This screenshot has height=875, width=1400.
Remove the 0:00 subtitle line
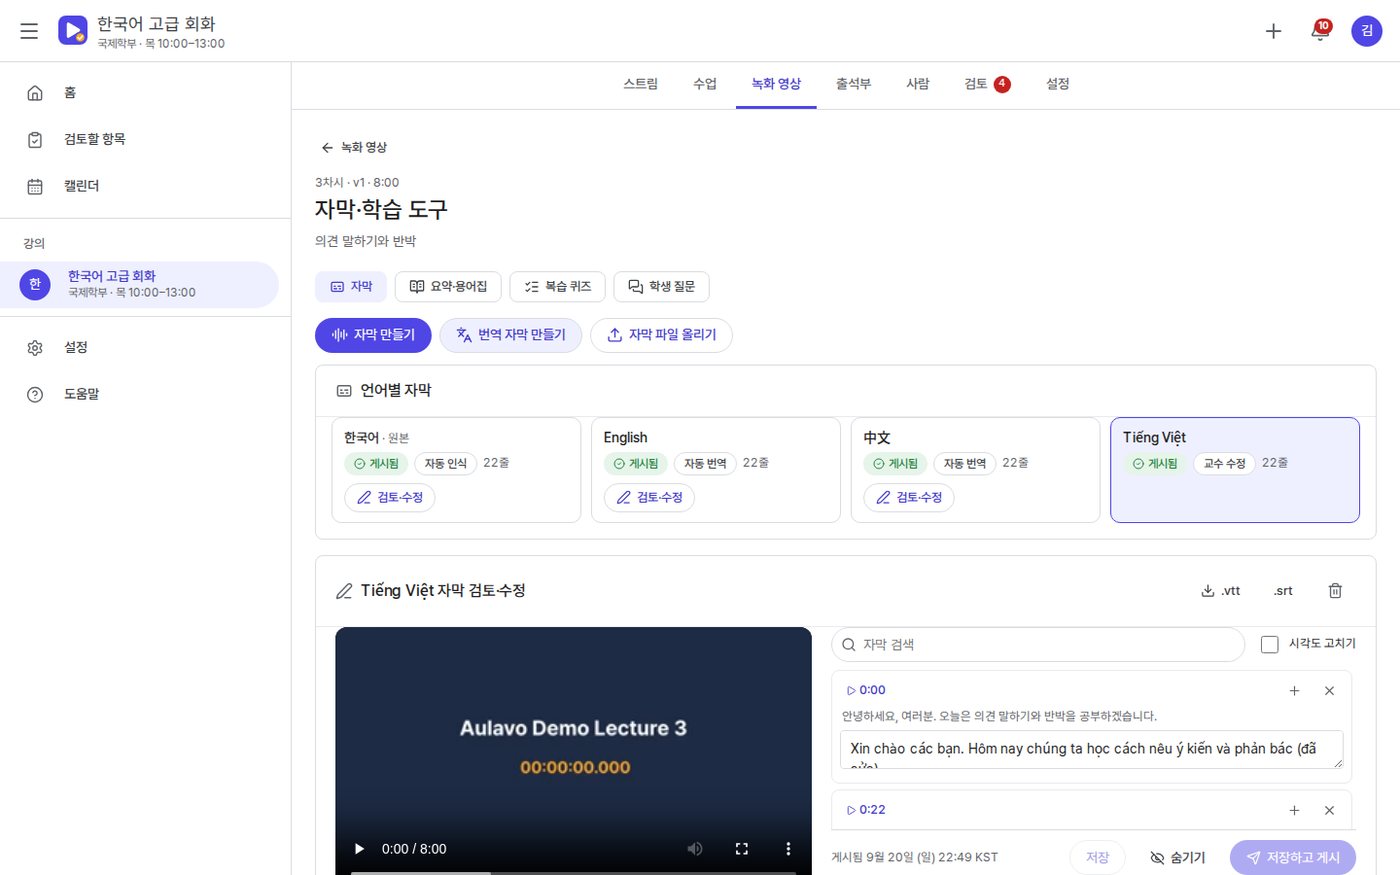[1329, 691]
